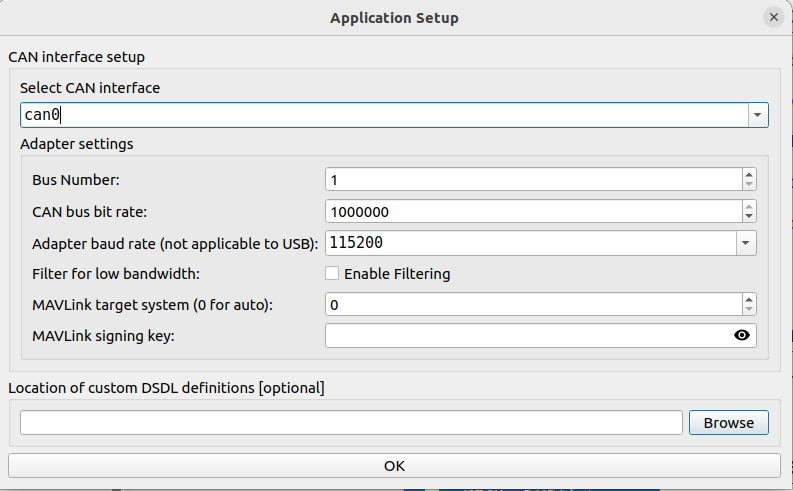793x491 pixels.
Task: Decrease the Bus Number with down arrow
Action: 748,185
